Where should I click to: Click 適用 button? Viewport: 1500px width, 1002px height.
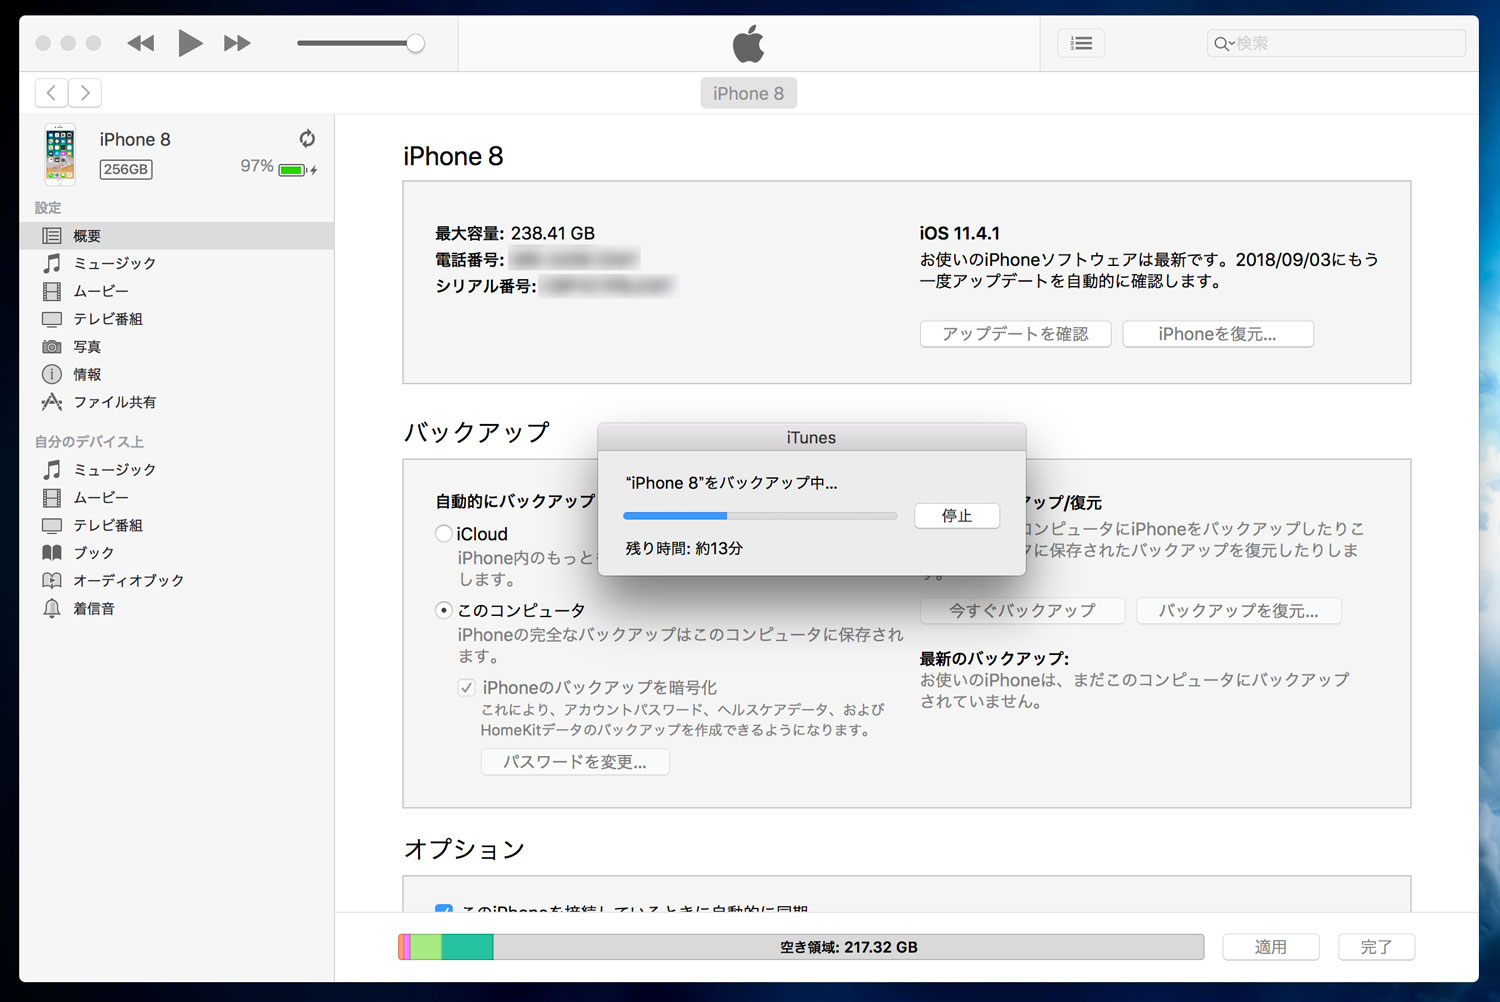(x=1271, y=947)
